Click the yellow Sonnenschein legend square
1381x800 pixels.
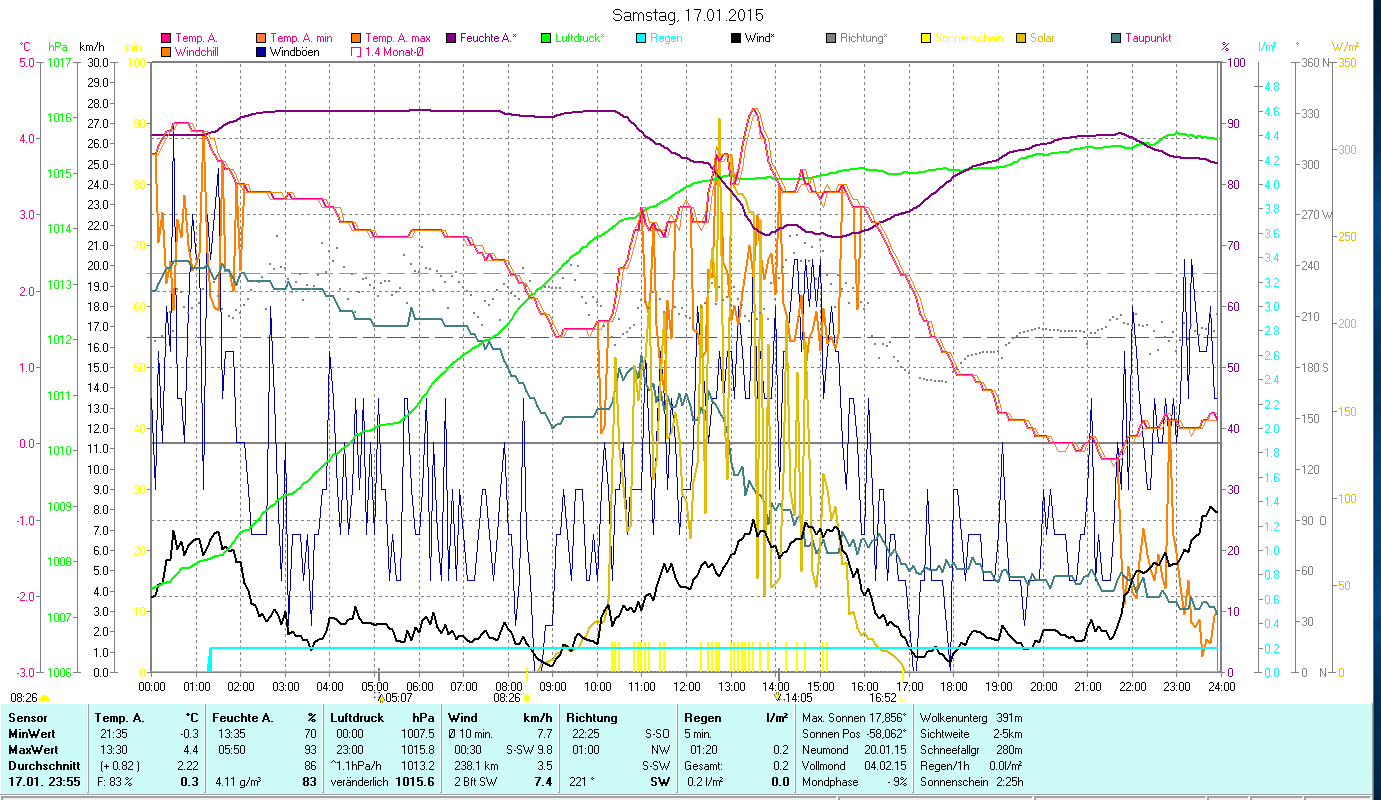[x=925, y=39]
